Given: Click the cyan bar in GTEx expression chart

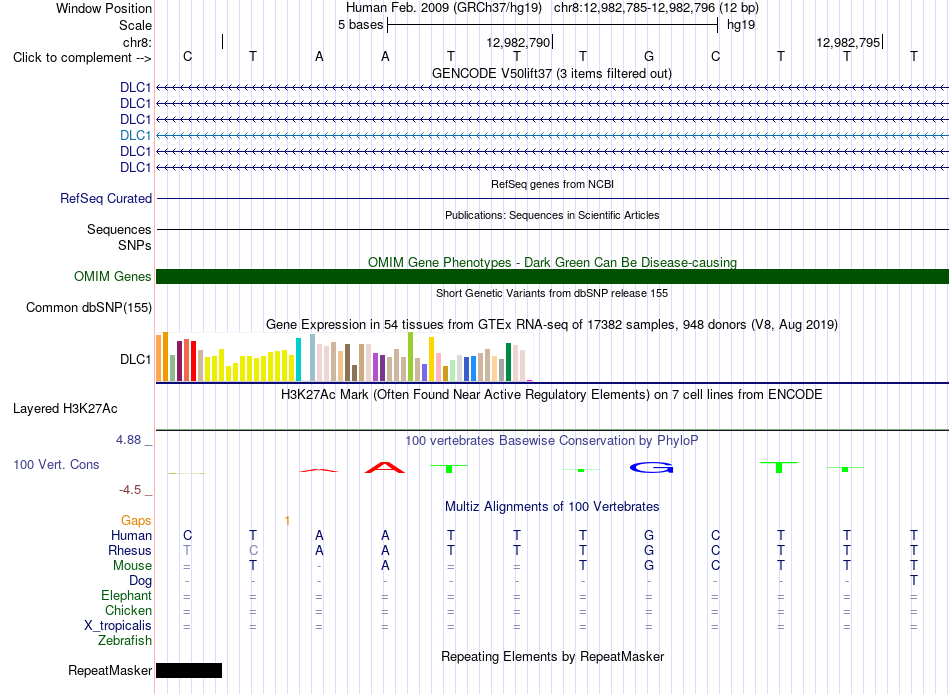Looking at the screenshot, I should coord(298,359).
